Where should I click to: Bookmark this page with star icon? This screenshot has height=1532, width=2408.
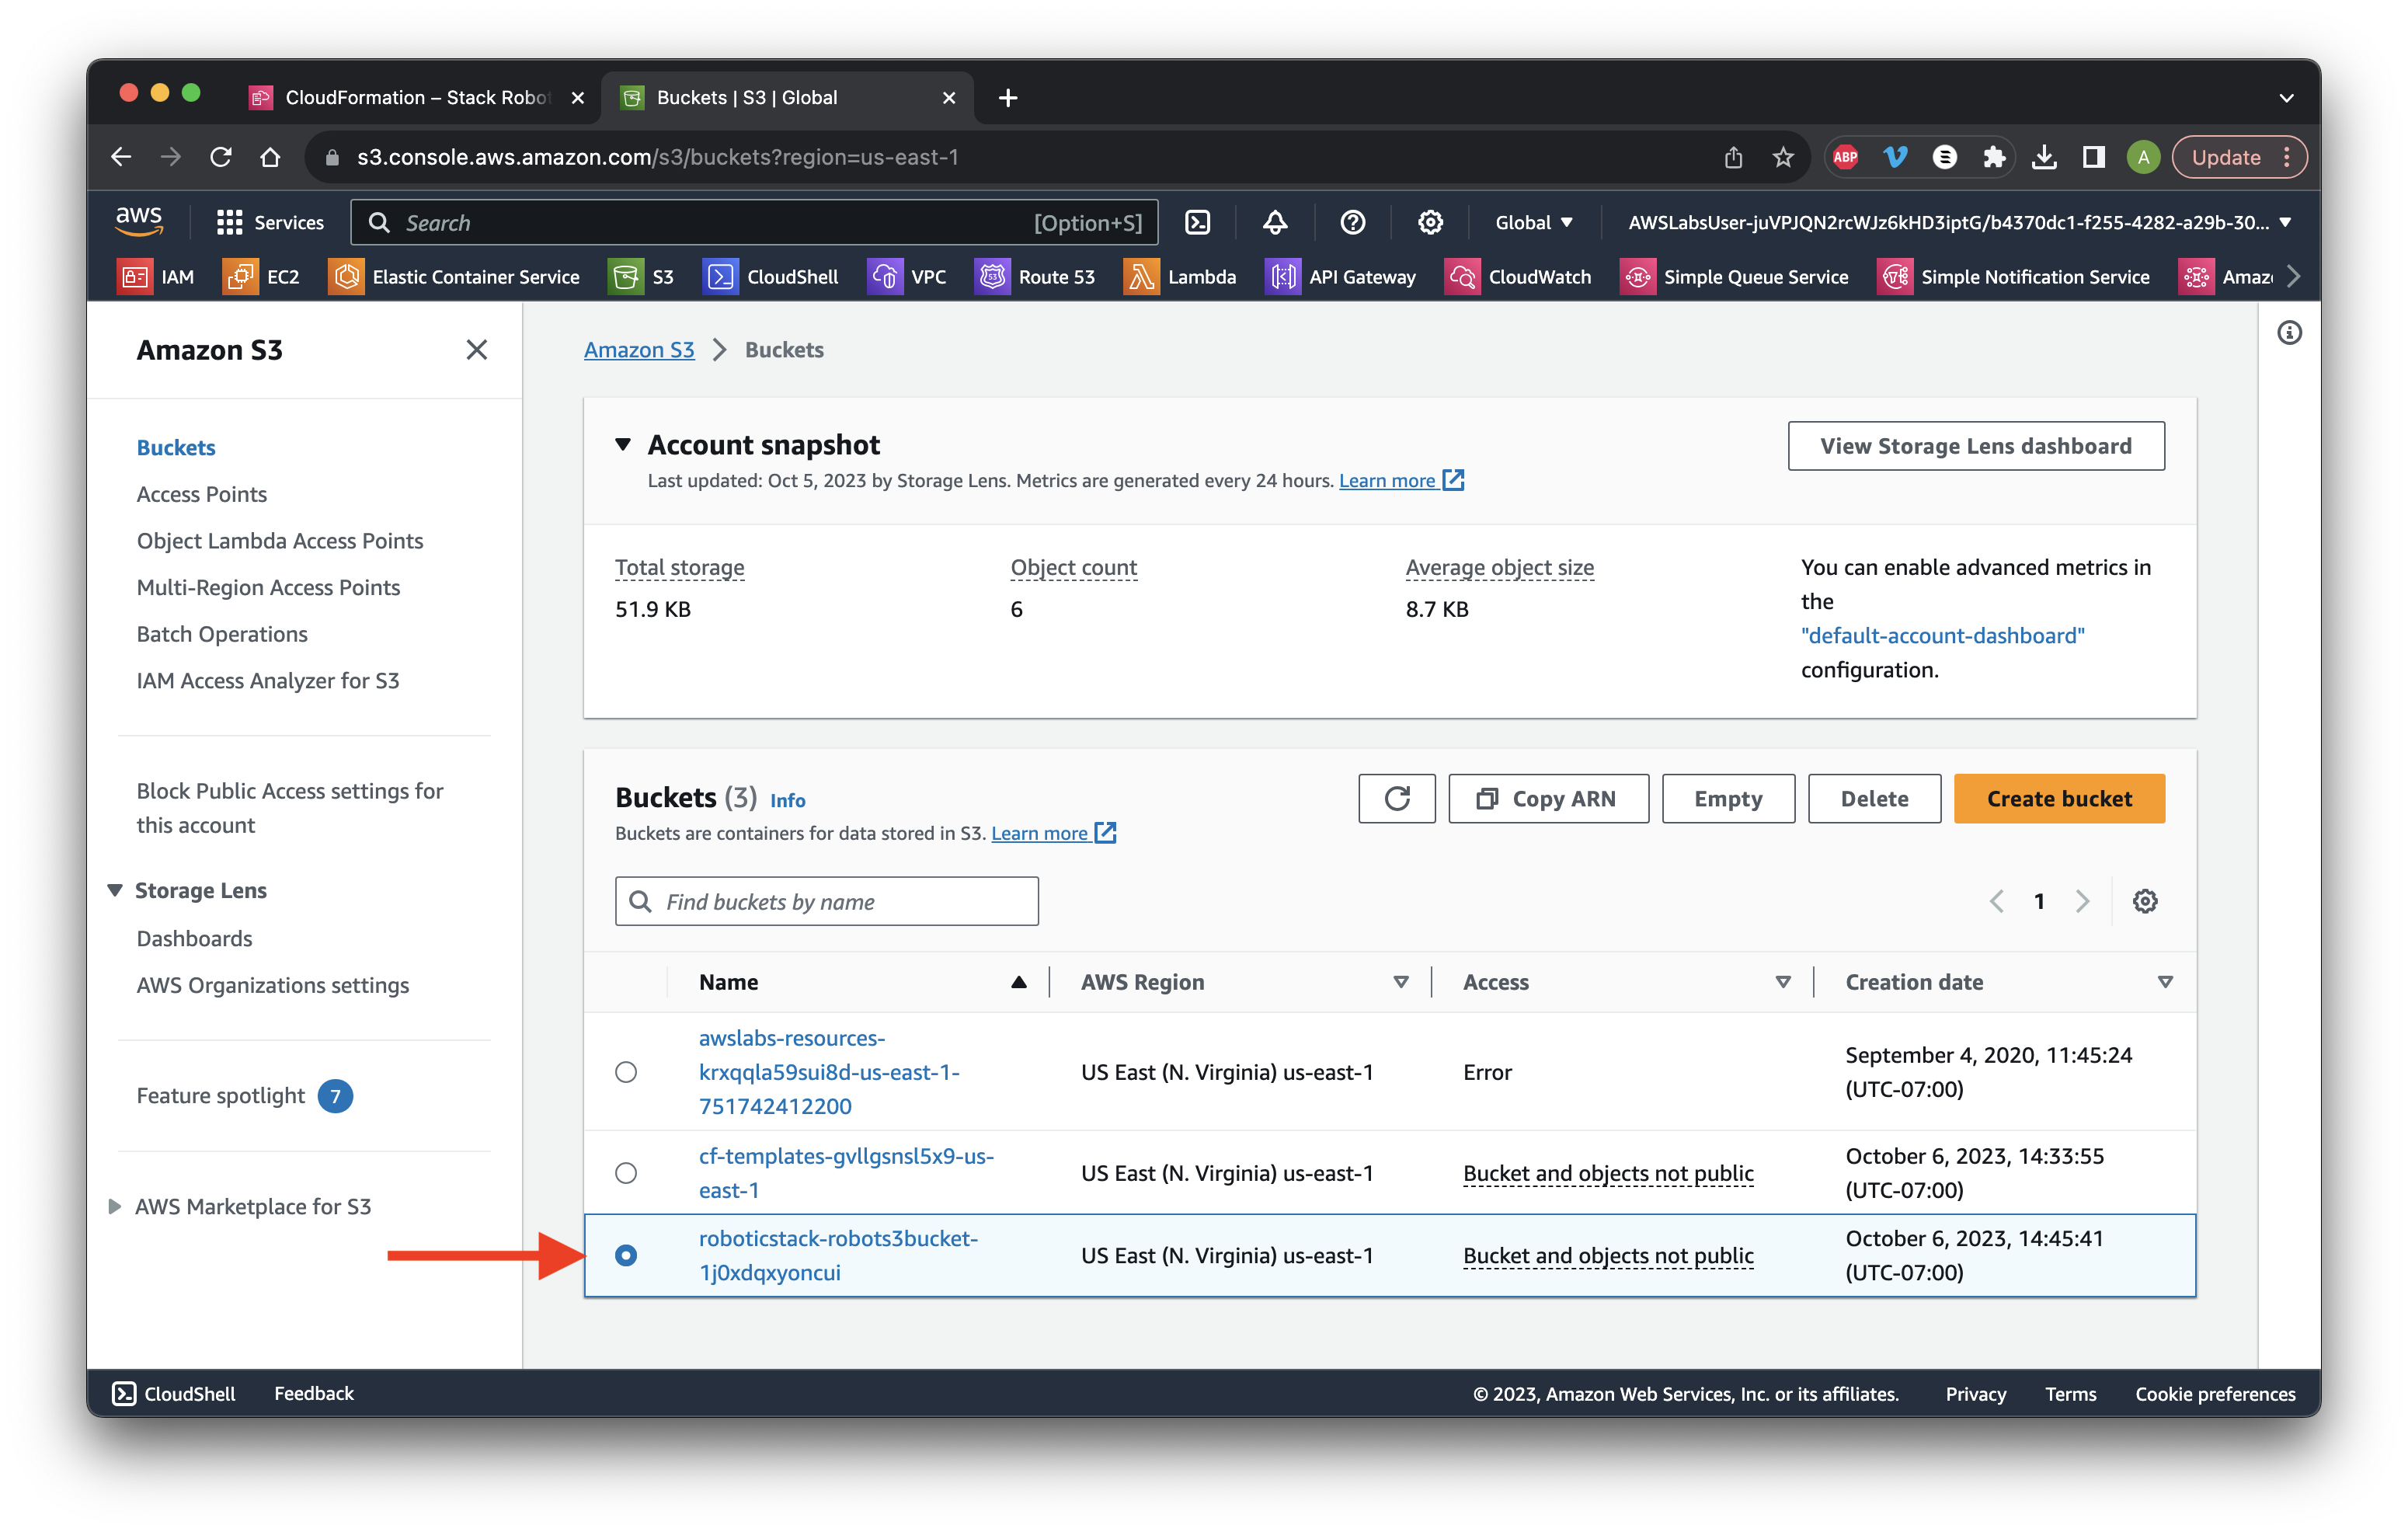(1782, 157)
